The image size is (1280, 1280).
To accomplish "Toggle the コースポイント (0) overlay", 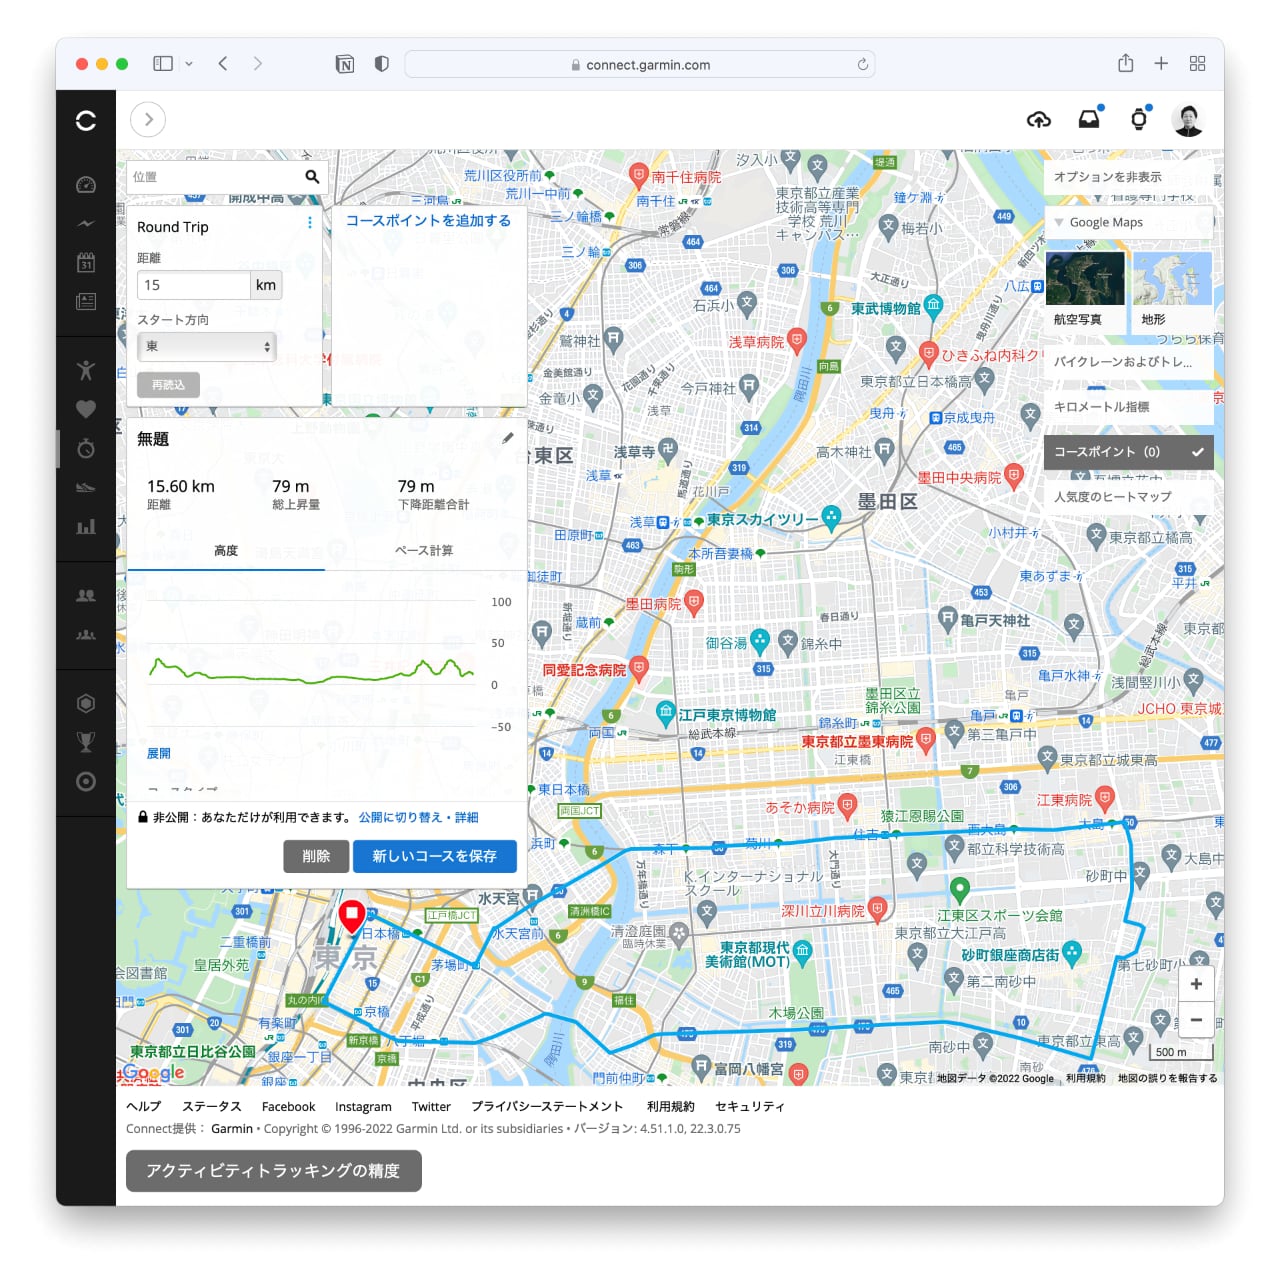I will click(x=1128, y=452).
